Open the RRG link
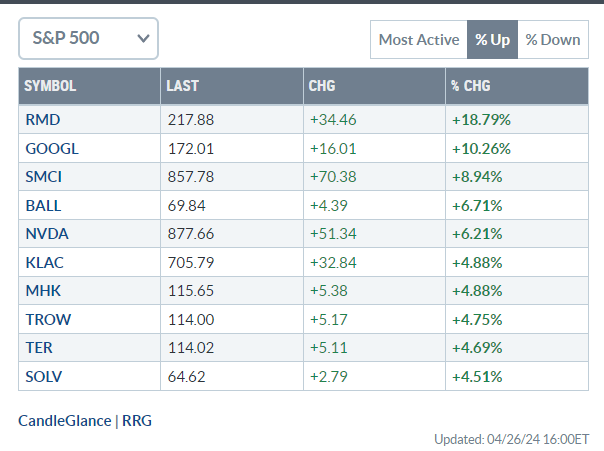Viewport: 604px width, 451px height. click(137, 421)
